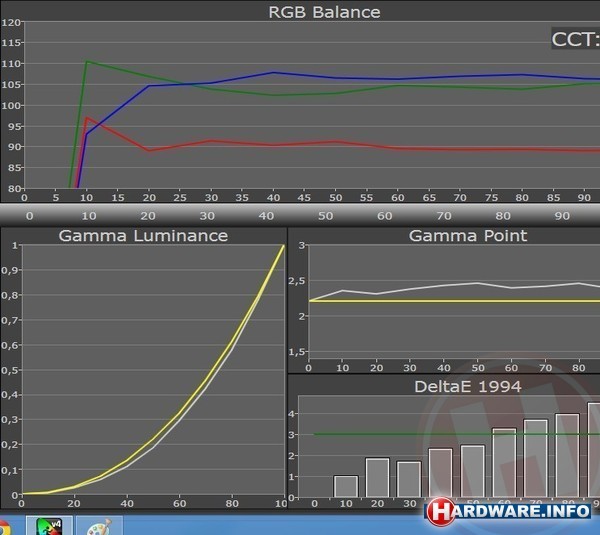Viewport: 600px width, 535px height.
Task: Click the green peak in RGB Balance
Action: click(87, 61)
